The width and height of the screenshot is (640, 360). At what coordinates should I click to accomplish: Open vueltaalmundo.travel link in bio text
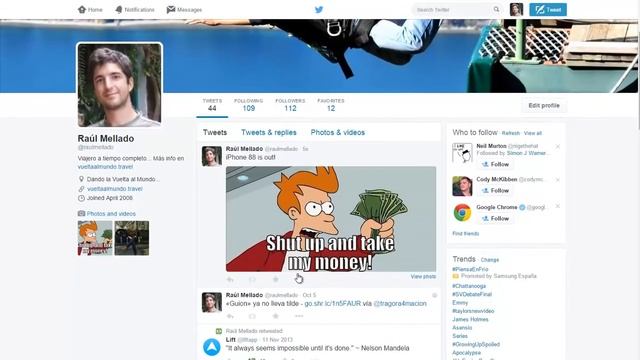[x=105, y=167]
